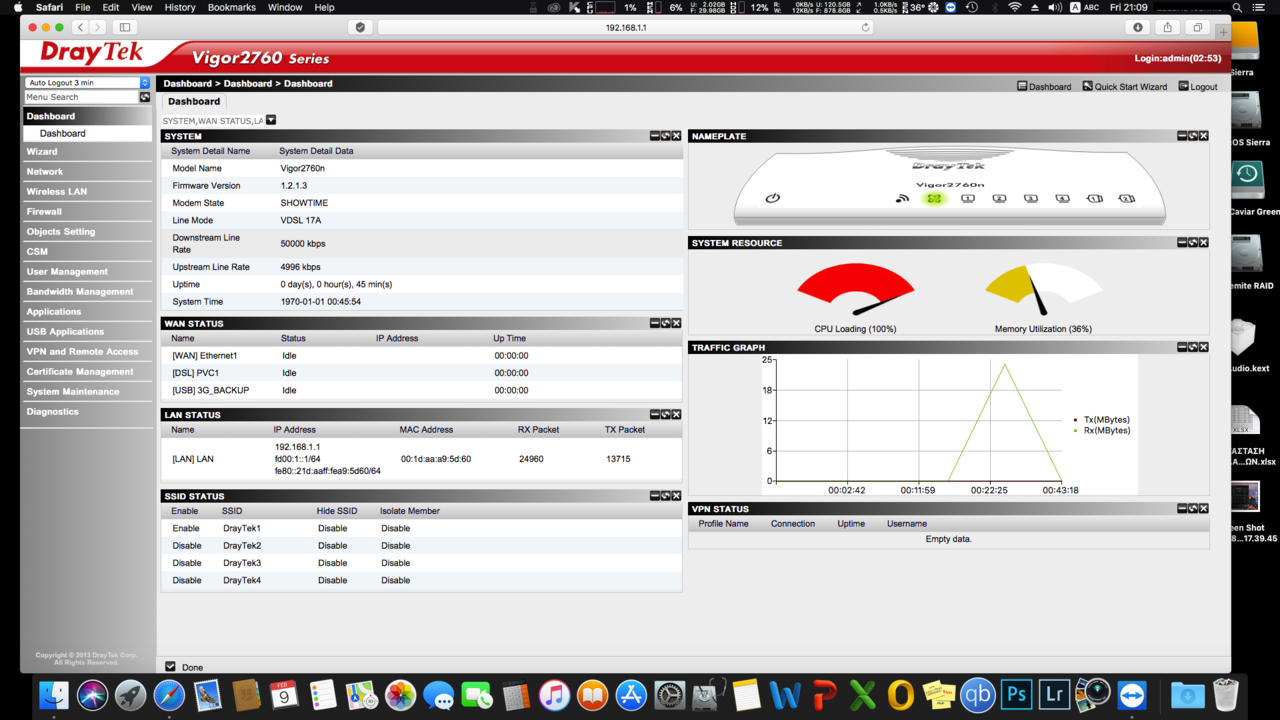The width and height of the screenshot is (1280, 720).
Task: Refresh the WAN STATUS panel
Action: click(666, 323)
